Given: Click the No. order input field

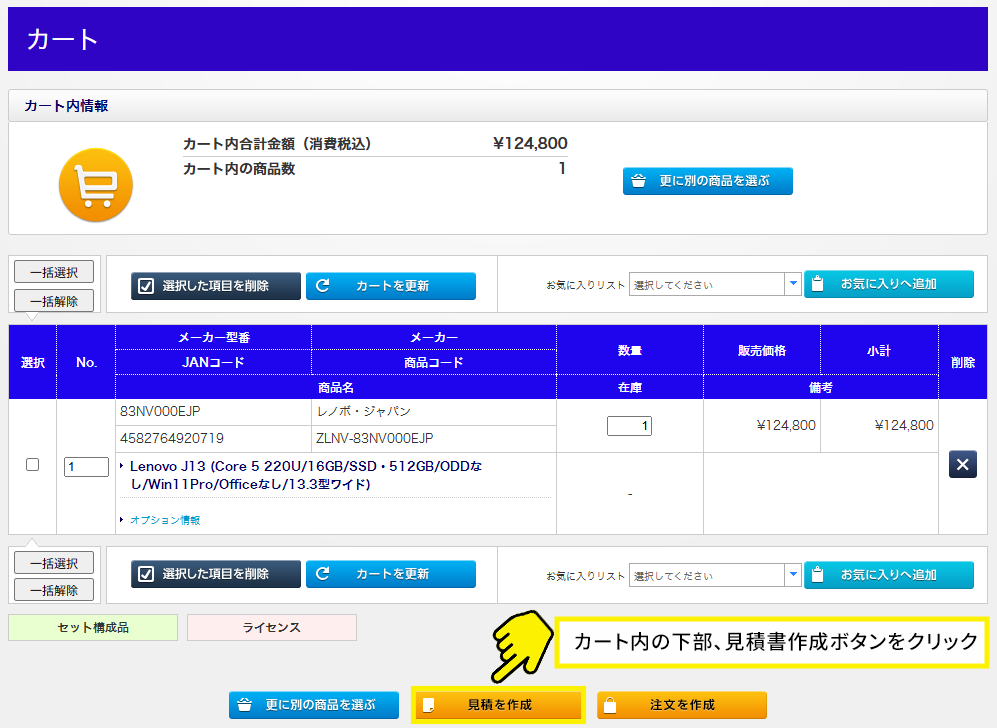Looking at the screenshot, I should [x=86, y=467].
